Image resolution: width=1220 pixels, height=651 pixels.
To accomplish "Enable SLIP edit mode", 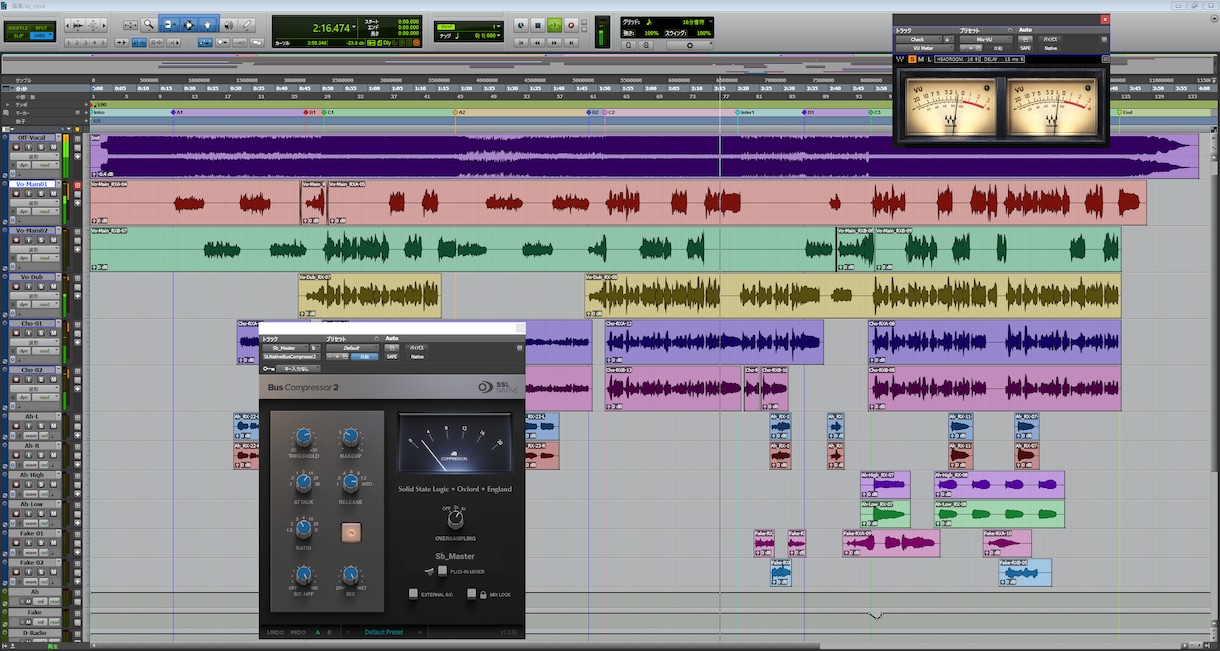I will click(16, 35).
